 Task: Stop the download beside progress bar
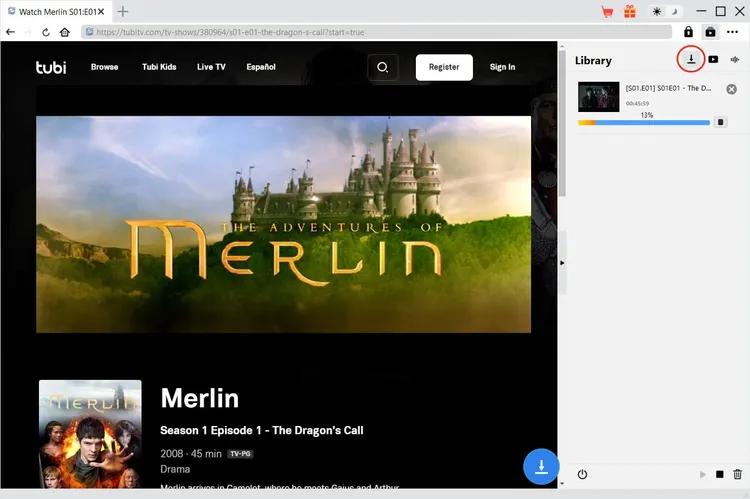click(x=720, y=123)
